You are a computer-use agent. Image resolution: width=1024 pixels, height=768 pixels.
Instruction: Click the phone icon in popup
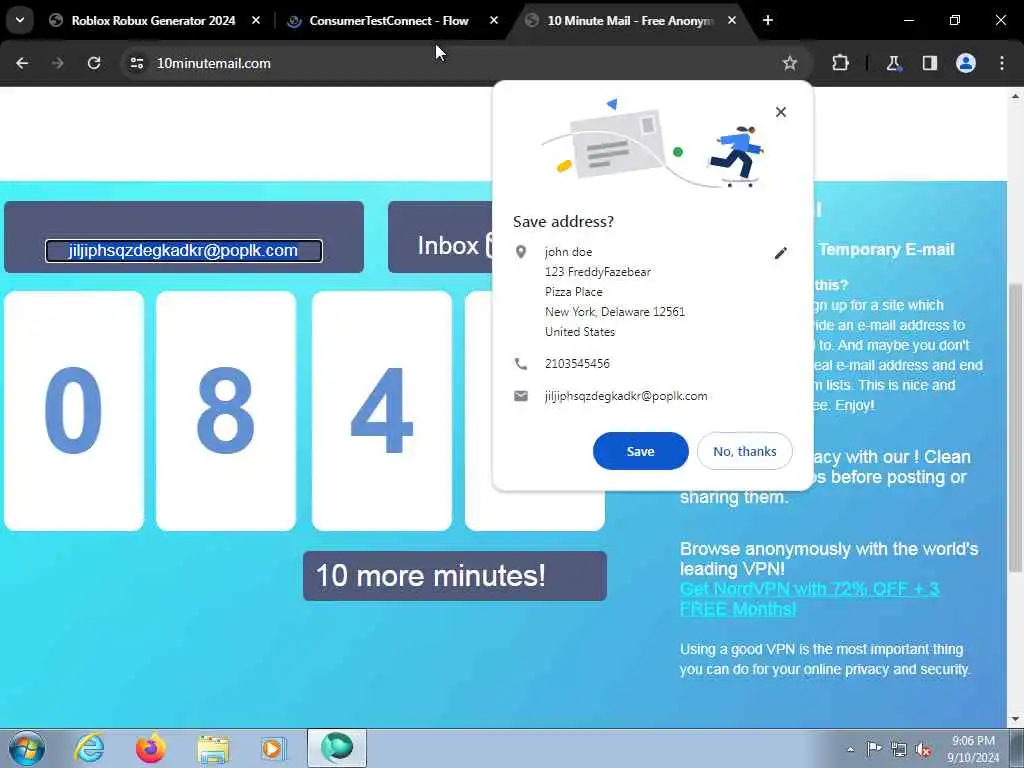coord(520,364)
